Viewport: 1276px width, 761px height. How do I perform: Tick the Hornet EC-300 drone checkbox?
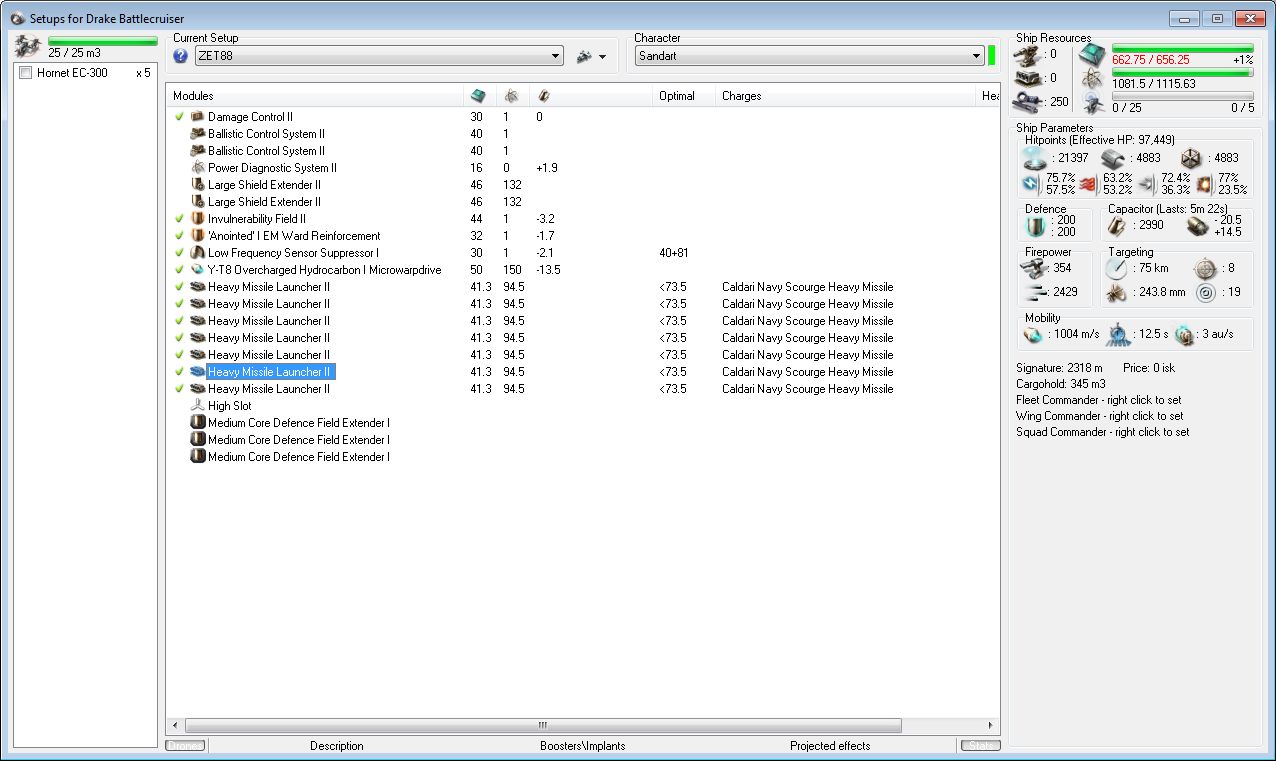tap(26, 73)
